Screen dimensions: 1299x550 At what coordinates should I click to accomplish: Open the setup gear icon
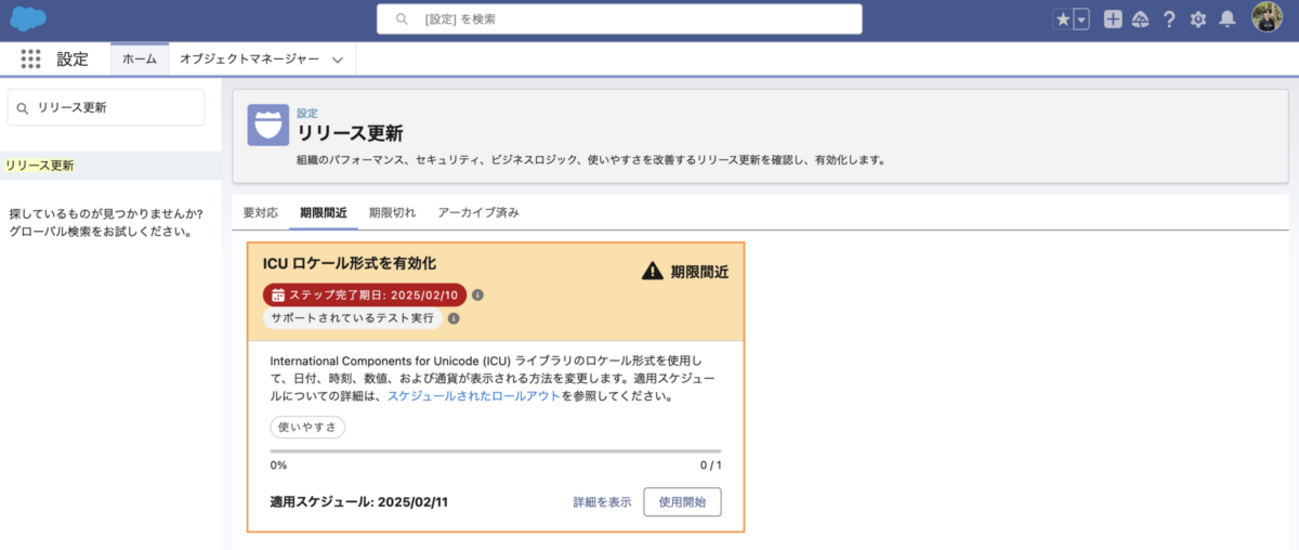point(1198,19)
